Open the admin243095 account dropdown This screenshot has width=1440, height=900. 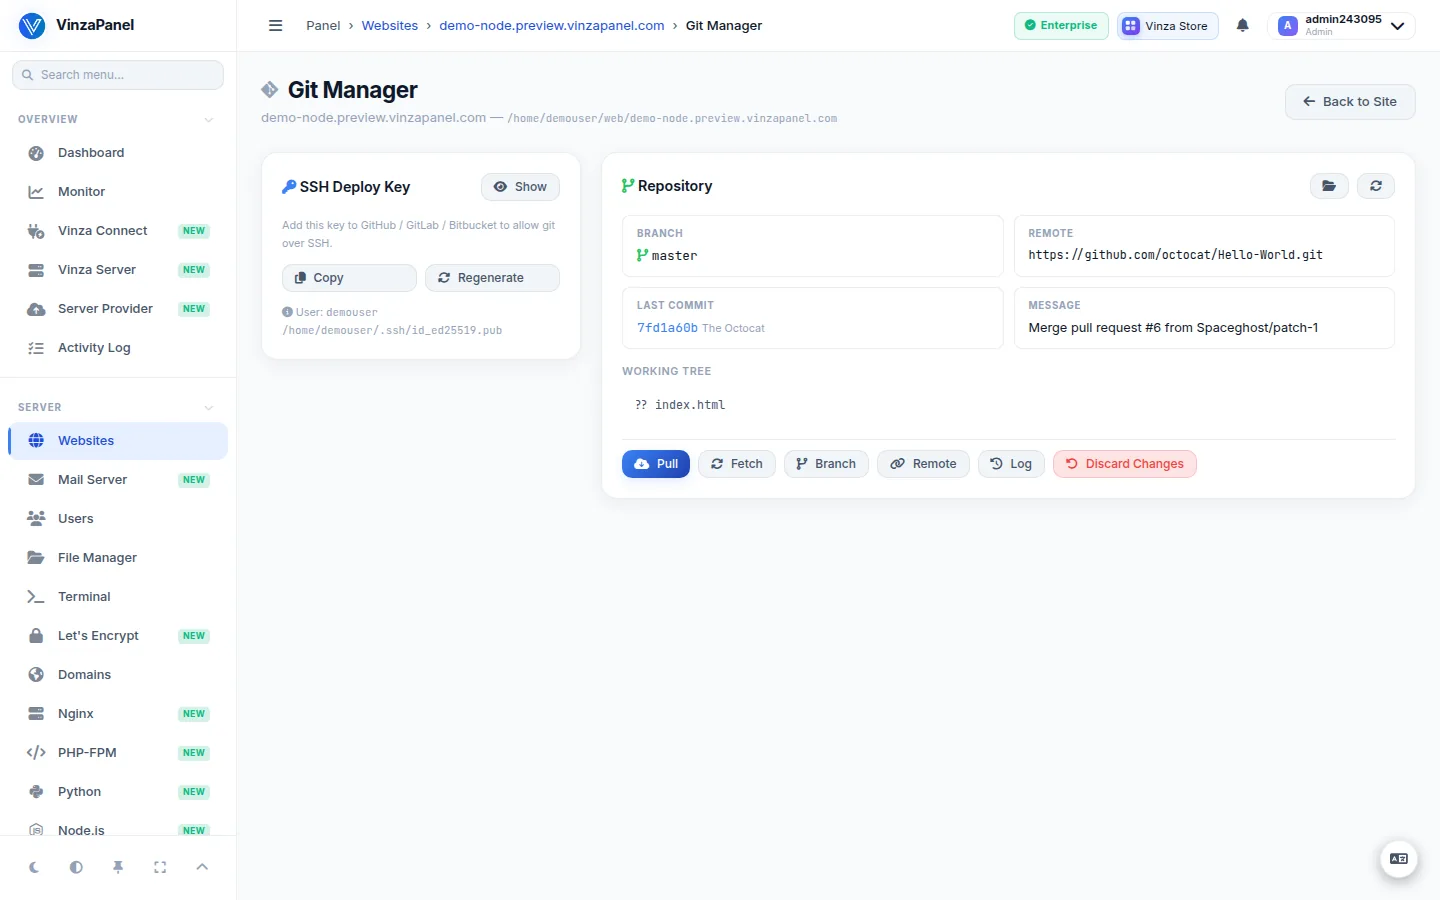click(x=1341, y=26)
